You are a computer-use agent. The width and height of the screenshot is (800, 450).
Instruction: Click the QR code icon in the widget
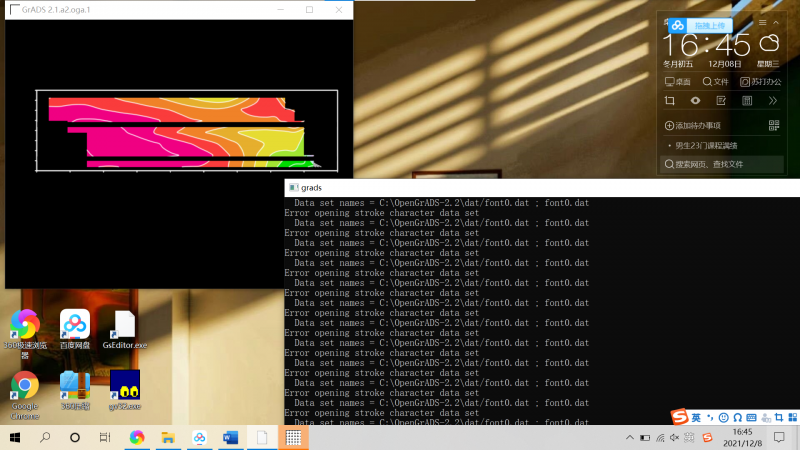[773, 125]
